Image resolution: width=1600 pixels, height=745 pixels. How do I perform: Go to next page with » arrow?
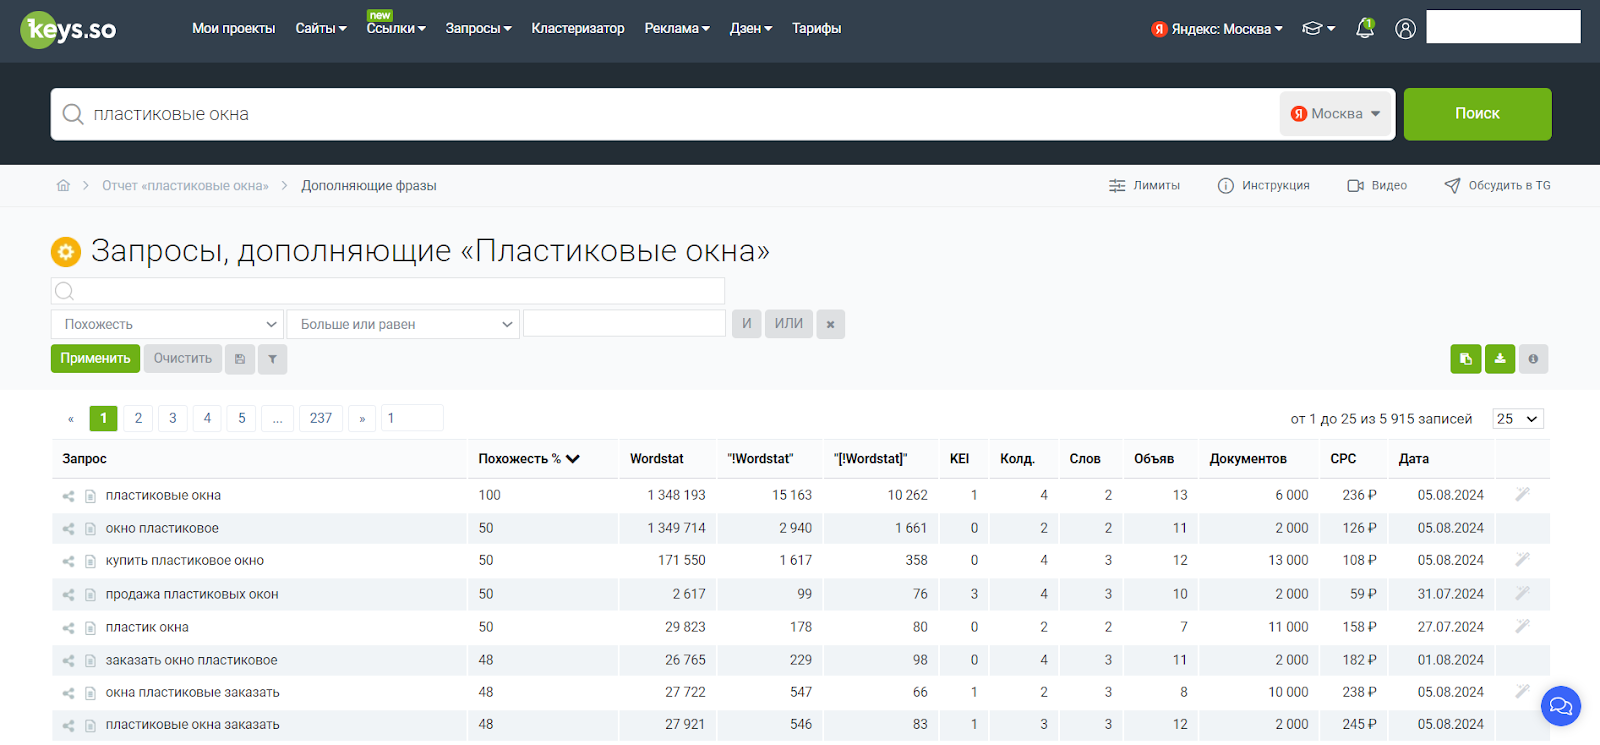tap(362, 418)
